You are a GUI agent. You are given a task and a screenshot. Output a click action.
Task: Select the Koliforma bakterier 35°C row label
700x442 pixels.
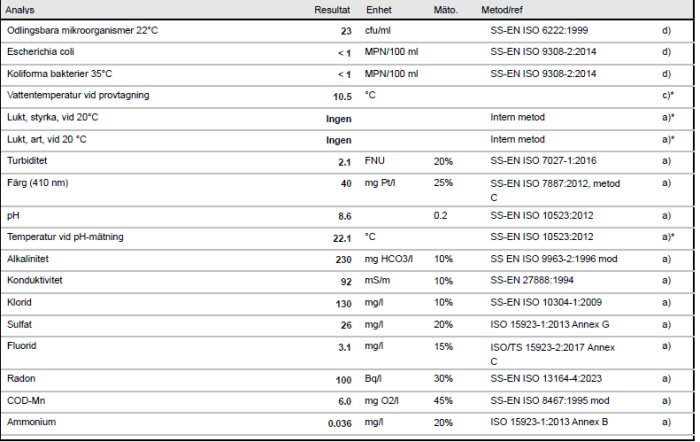point(58,74)
